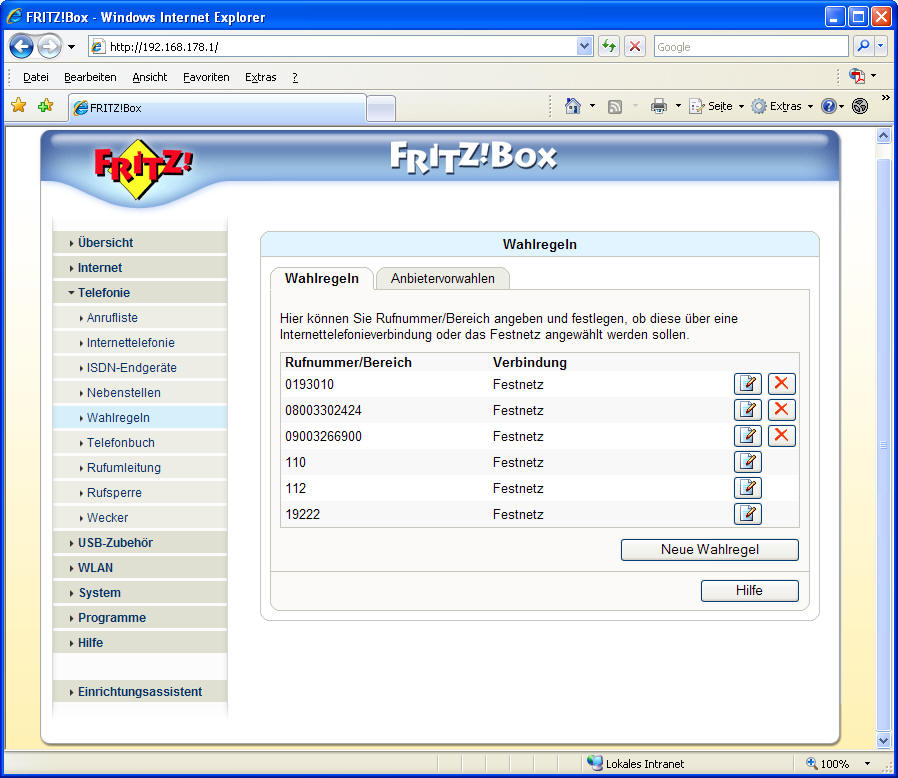Screen dimensions: 898x778
Task: Delete the 09003266900 dialing rule
Action: click(x=781, y=436)
